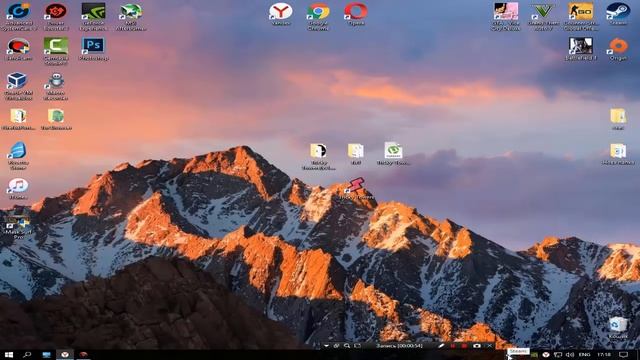Switch ENG input language indicator
Viewport: 640px width, 360px height.
pyautogui.click(x=584, y=355)
